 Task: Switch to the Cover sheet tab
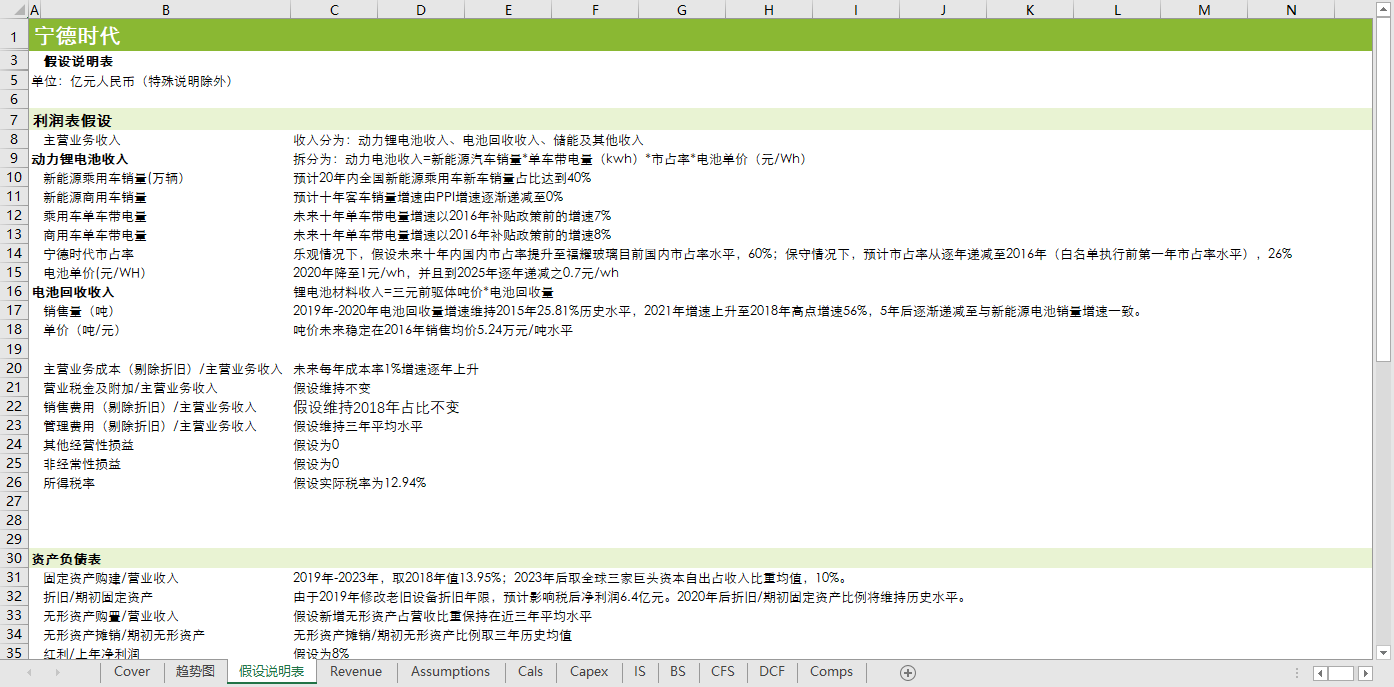(132, 672)
